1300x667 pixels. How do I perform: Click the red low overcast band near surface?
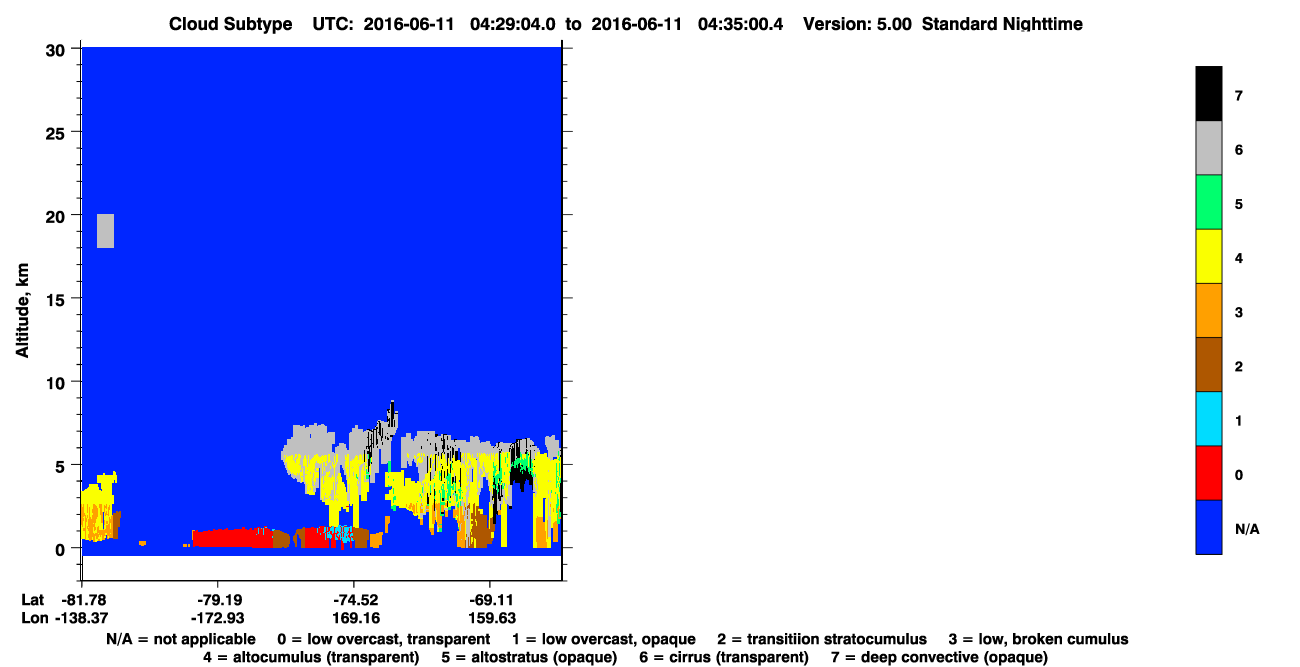pos(231,538)
